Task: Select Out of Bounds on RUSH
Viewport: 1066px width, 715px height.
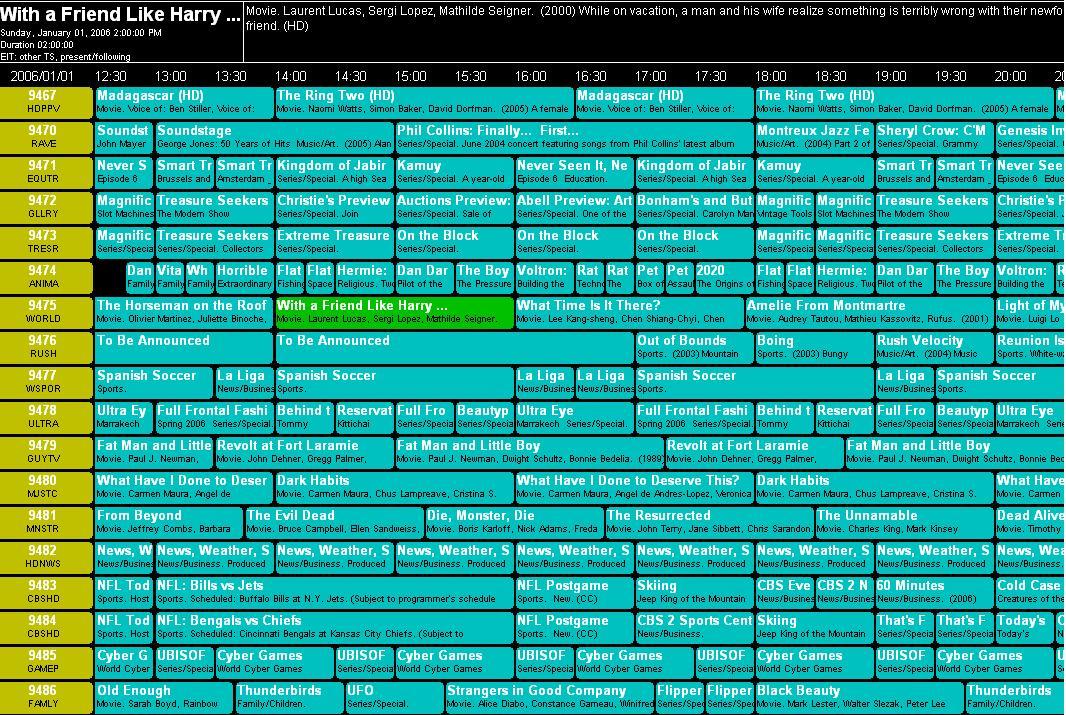Action: [694, 347]
